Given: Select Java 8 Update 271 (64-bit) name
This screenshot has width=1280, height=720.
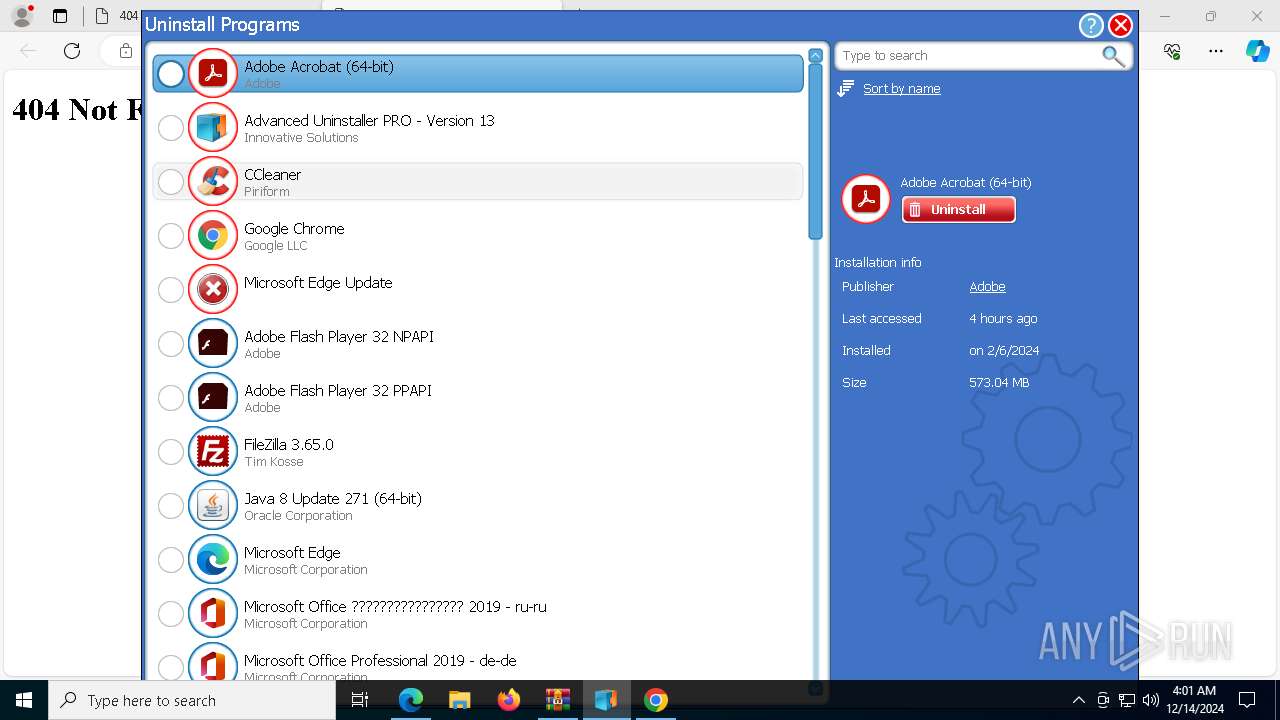Looking at the screenshot, I should [x=333, y=499].
